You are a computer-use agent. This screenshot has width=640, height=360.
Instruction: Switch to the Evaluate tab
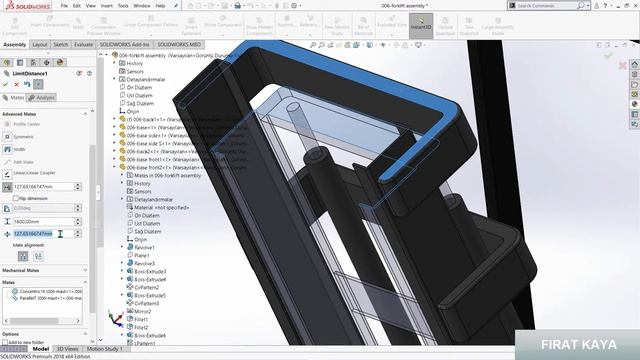tap(83, 44)
